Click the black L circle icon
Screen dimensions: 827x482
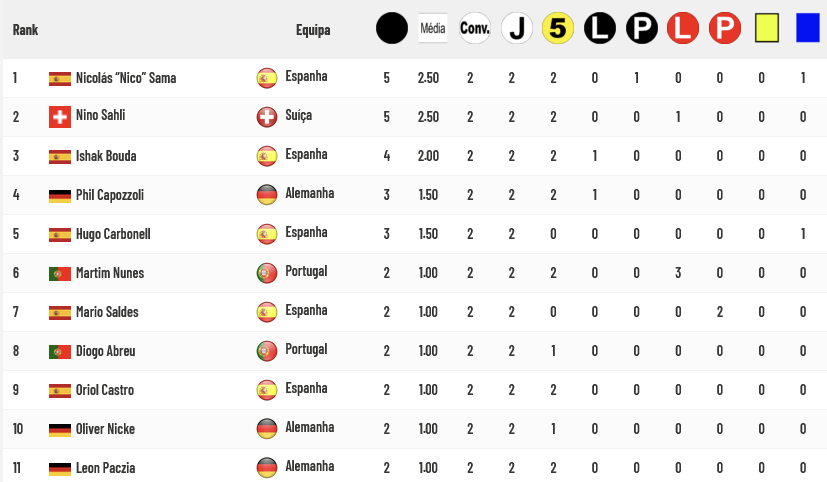click(600, 28)
